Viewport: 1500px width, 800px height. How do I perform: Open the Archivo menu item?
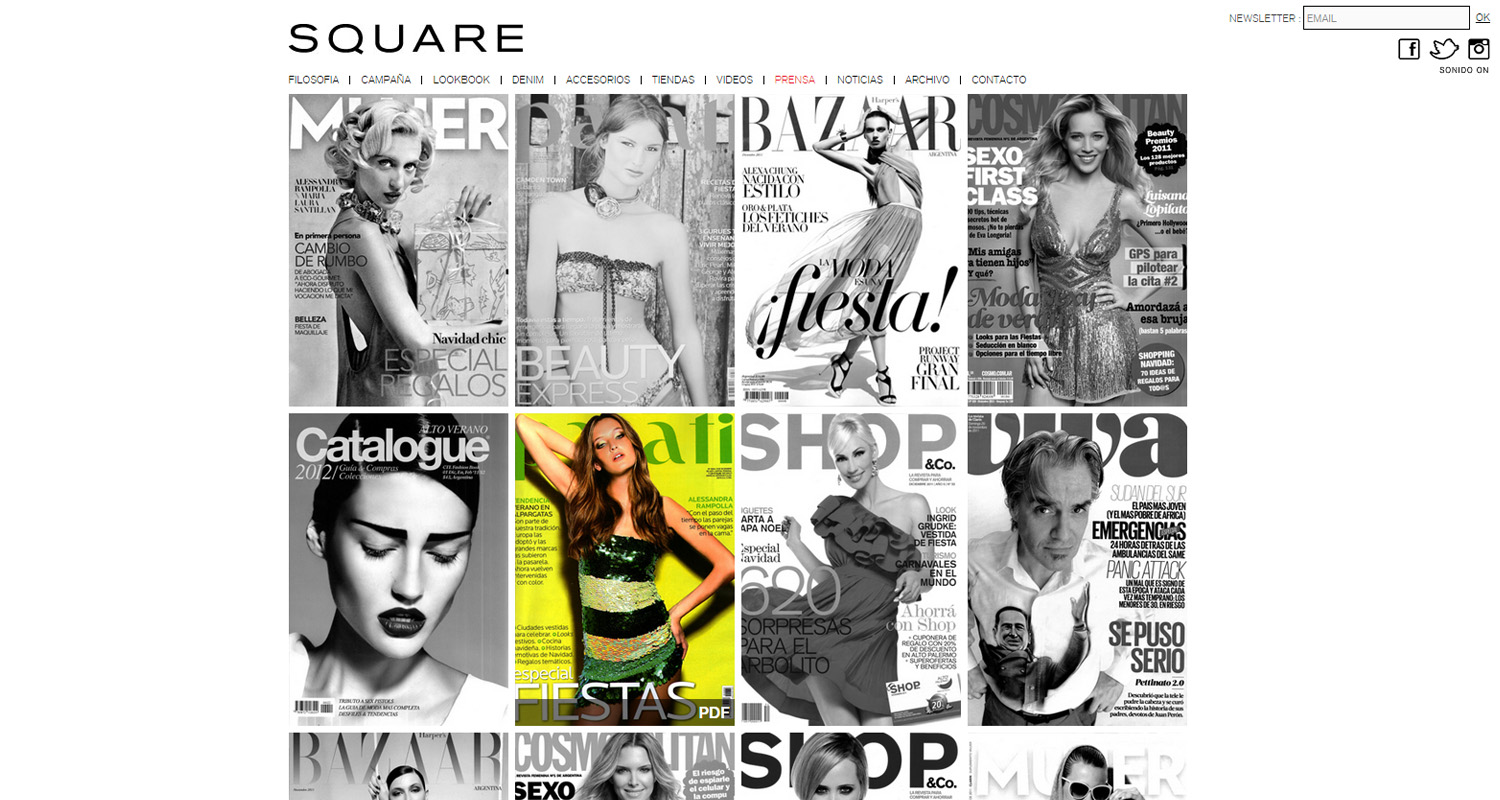tap(927, 80)
